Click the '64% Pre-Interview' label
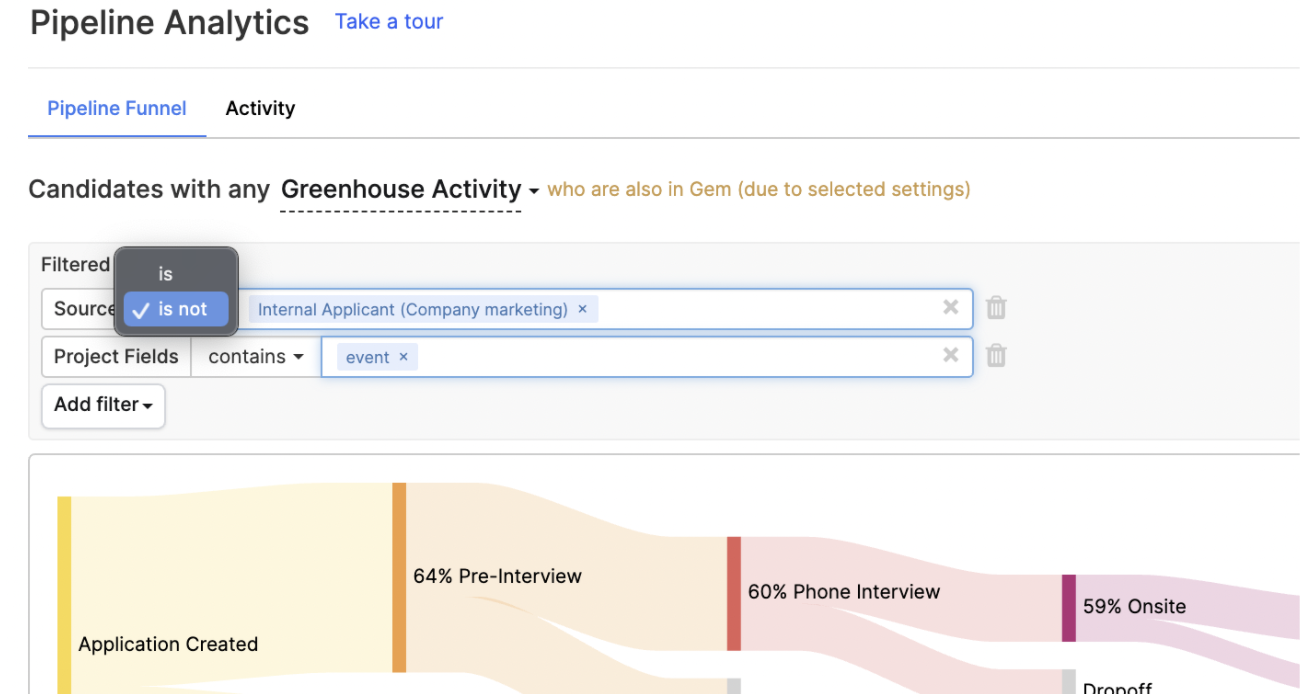Viewport: 1304px width, 694px height. pos(497,576)
